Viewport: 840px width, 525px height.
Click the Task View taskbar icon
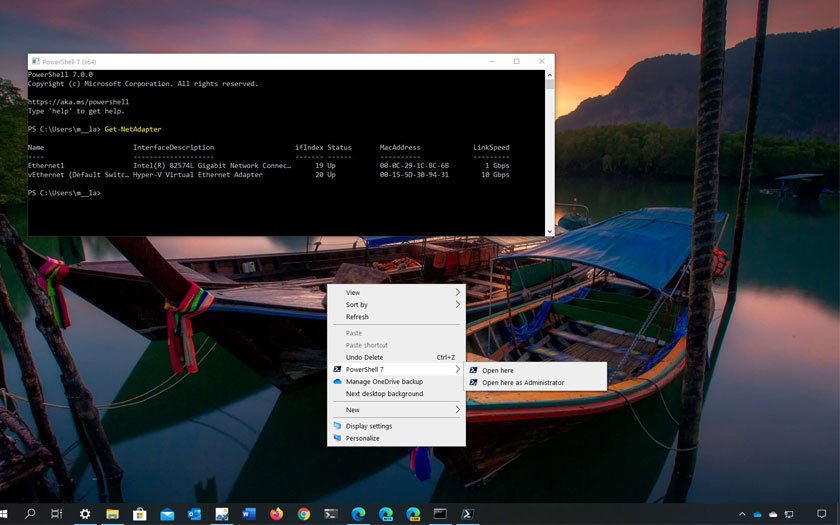point(57,514)
